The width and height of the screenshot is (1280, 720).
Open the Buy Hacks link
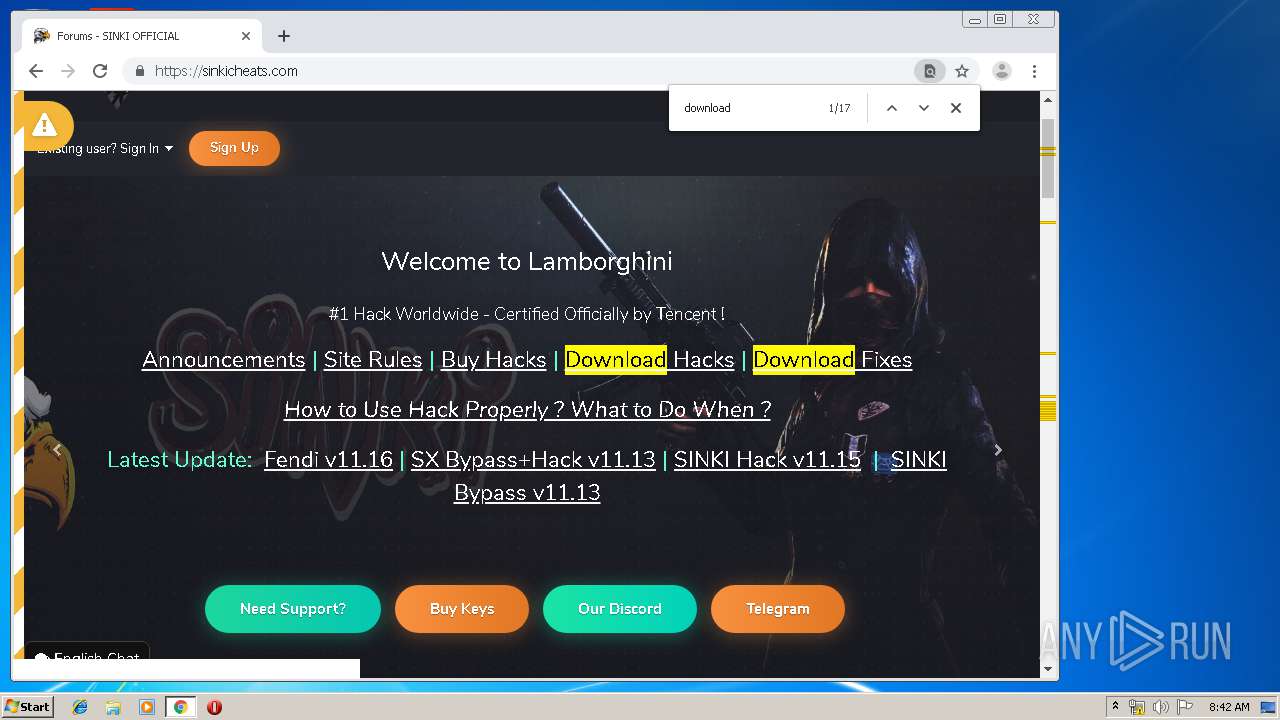[493, 360]
